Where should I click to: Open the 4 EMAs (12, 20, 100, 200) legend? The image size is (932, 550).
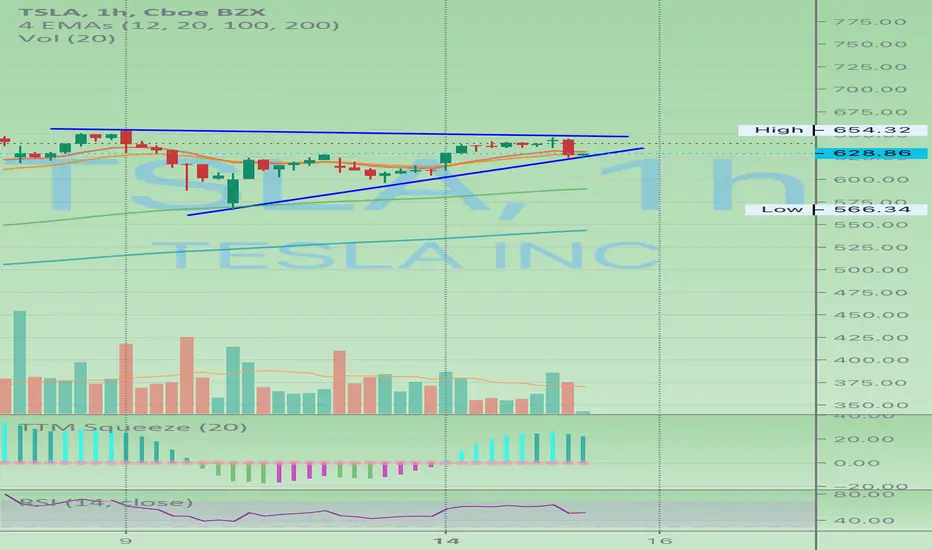click(x=179, y=25)
